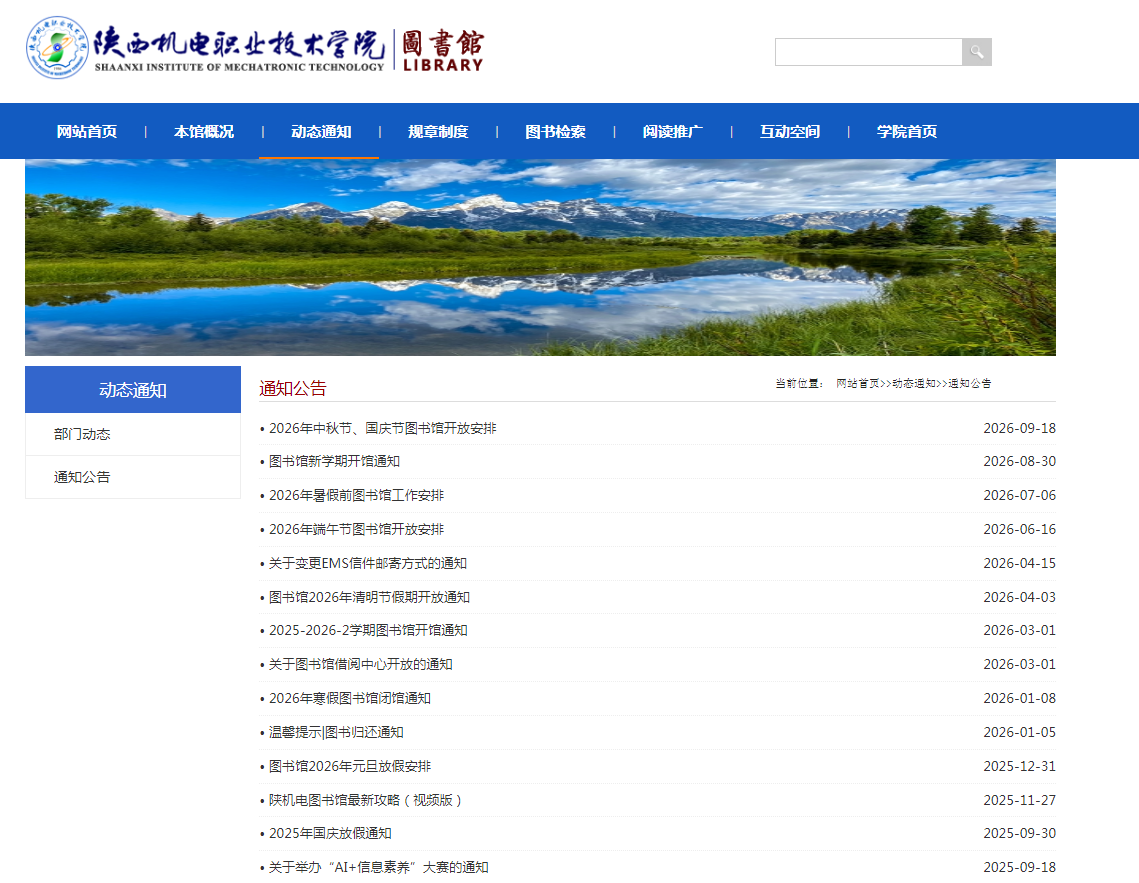Open the 图书检索 nav item

556,131
